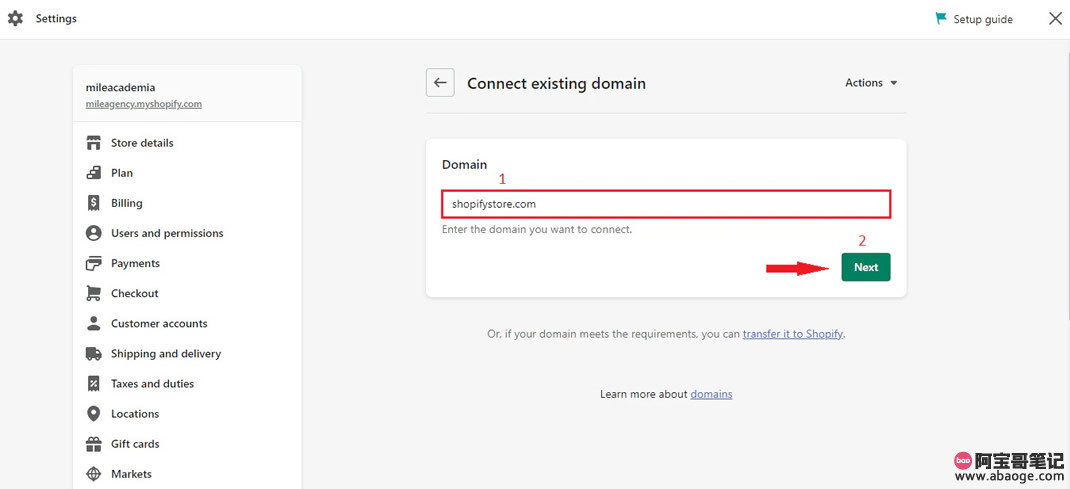Open the domains help link

(711, 394)
